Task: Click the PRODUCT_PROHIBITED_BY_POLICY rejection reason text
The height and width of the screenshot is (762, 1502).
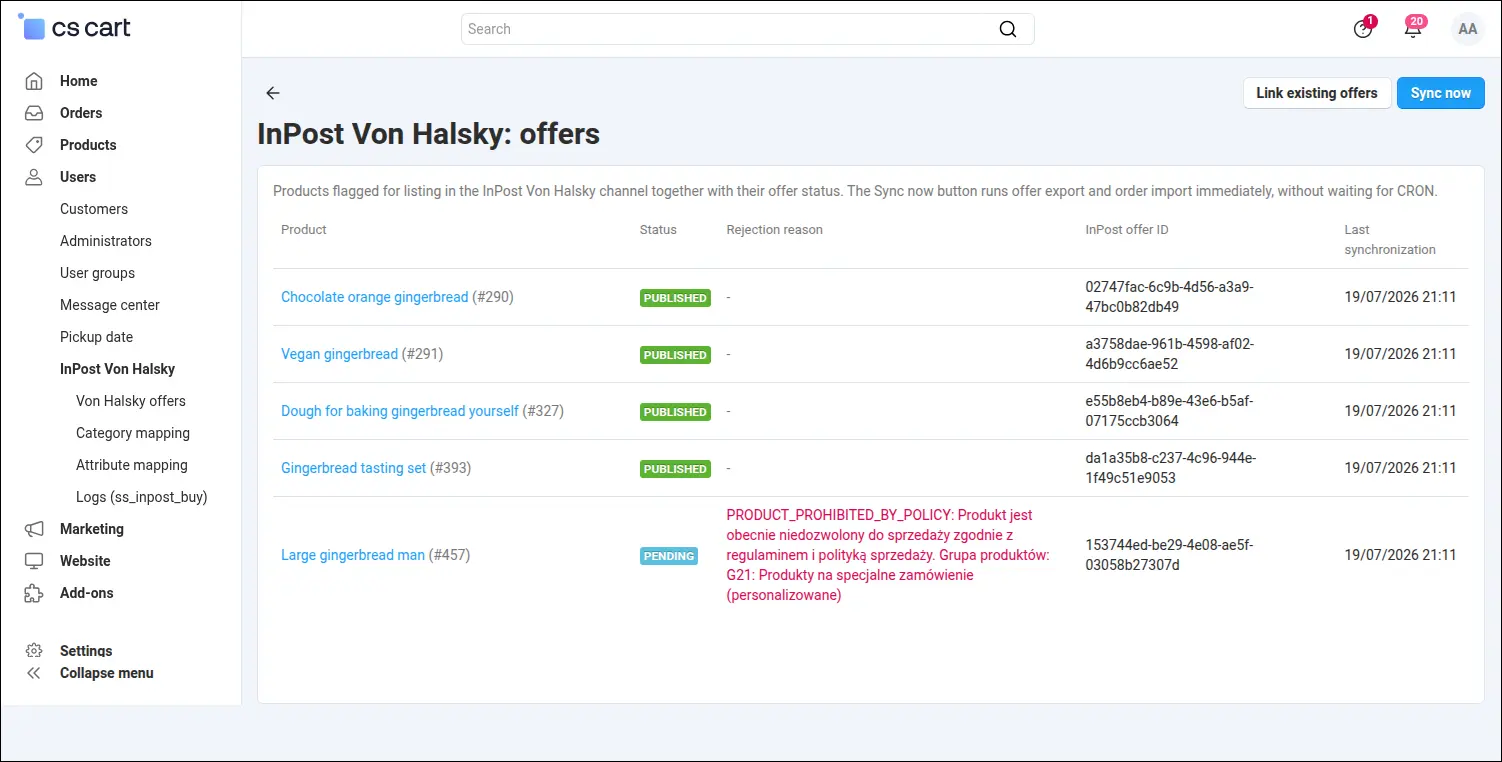Action: click(888, 555)
